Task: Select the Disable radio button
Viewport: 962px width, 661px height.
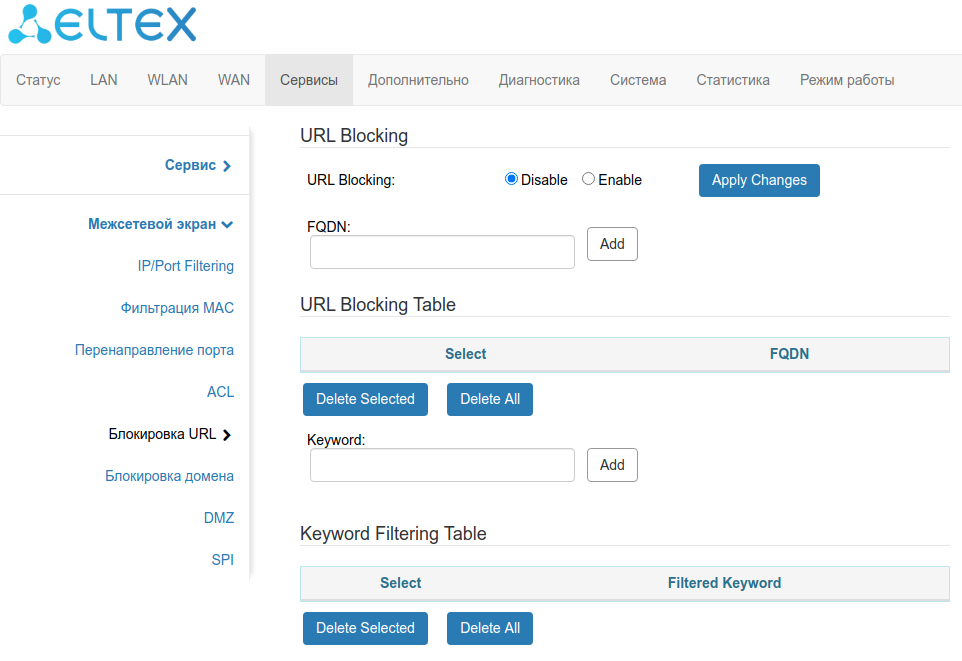Action: 511,179
